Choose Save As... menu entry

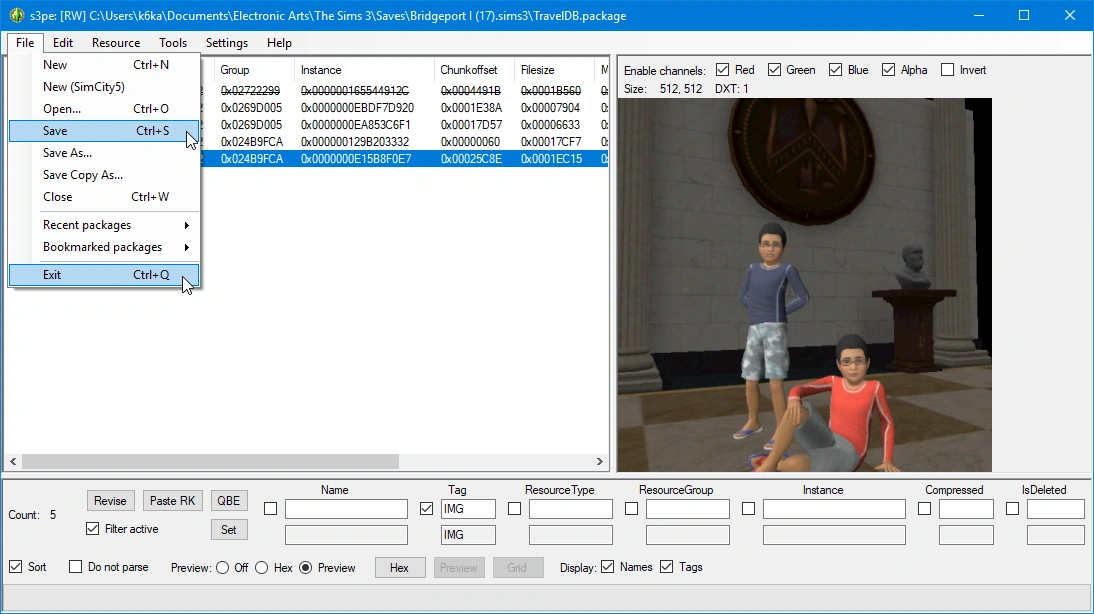coord(104,153)
